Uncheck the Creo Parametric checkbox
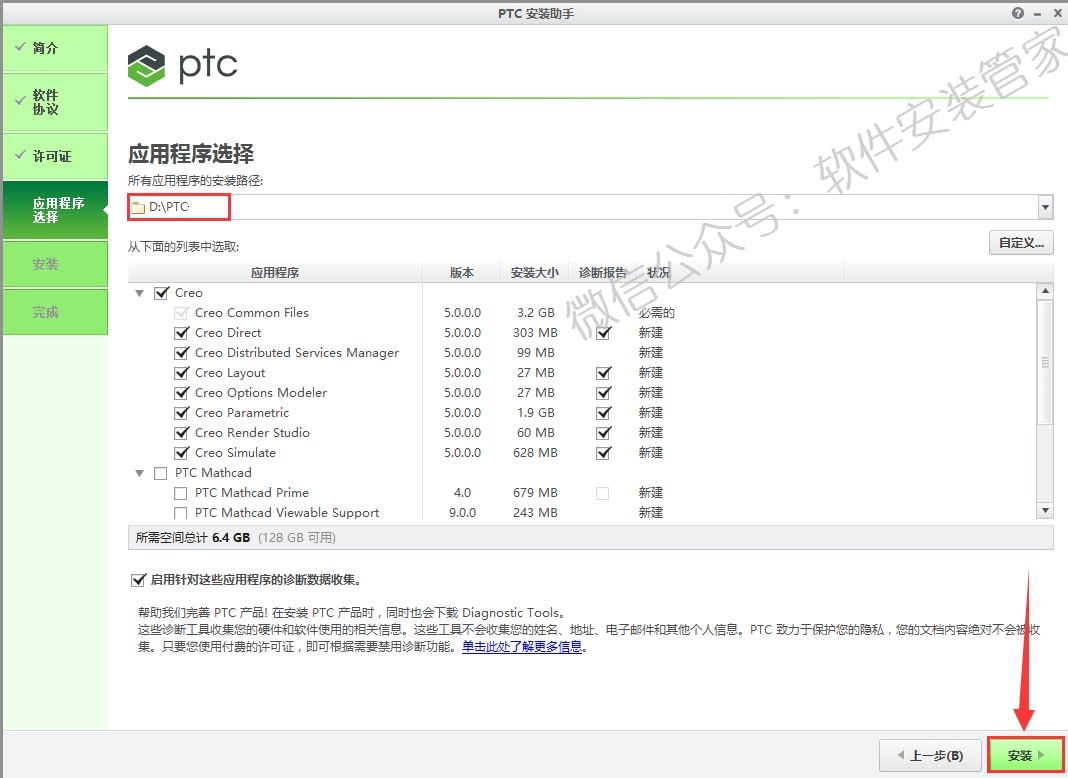Viewport: 1068px width, 778px height. (x=182, y=412)
